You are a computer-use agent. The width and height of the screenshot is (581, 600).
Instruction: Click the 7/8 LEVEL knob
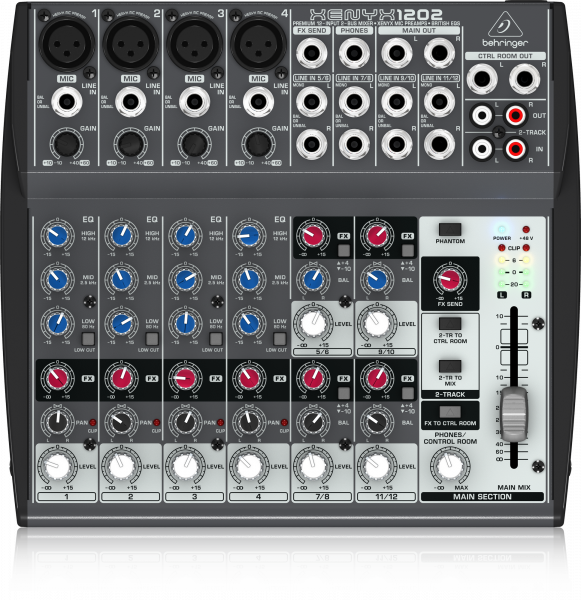coord(313,466)
